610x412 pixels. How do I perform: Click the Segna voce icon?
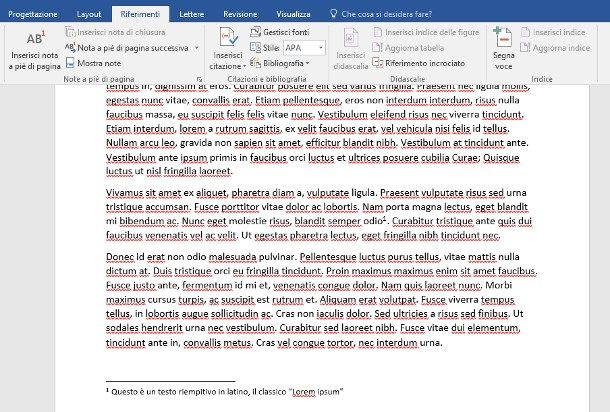coord(503,37)
